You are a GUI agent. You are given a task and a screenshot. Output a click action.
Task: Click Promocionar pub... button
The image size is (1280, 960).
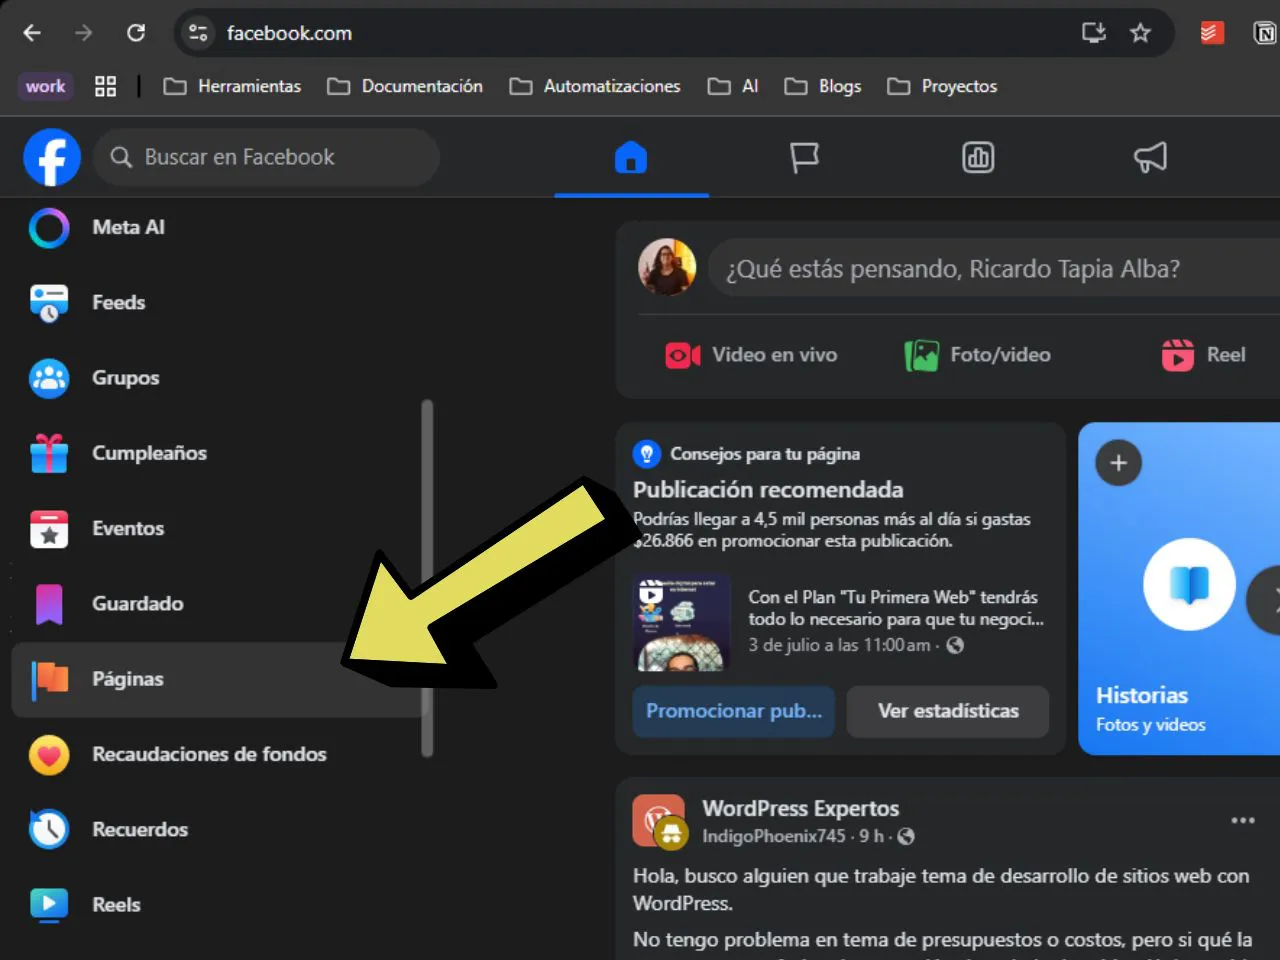tap(734, 711)
